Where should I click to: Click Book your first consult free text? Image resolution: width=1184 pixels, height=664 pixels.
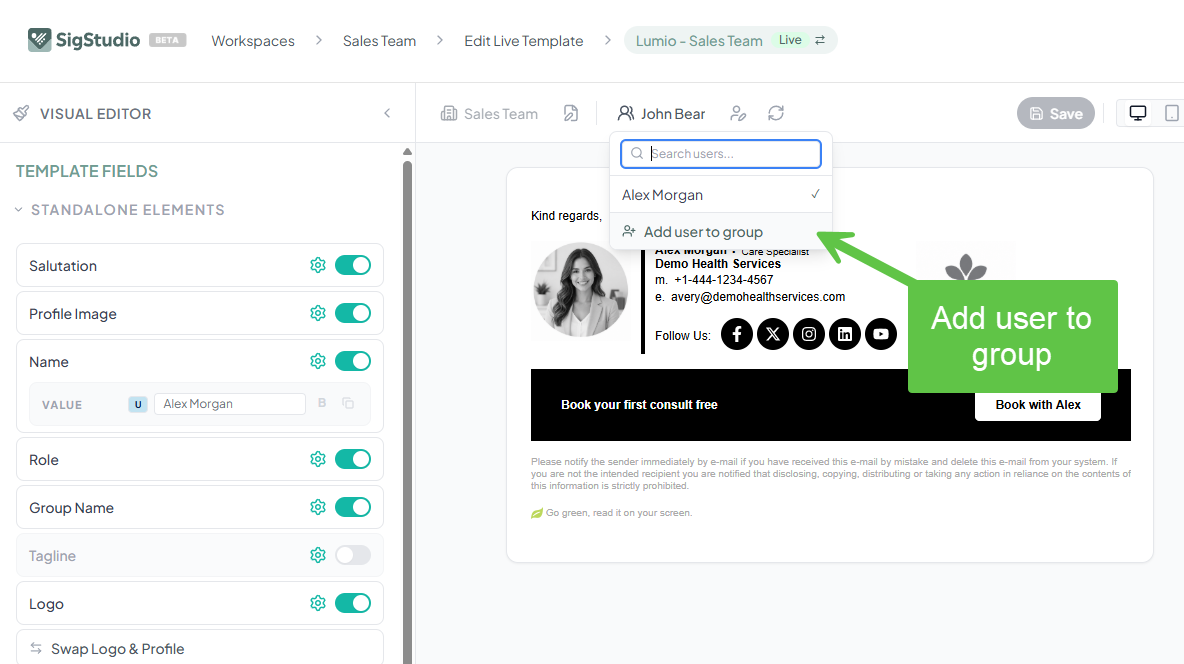point(639,405)
